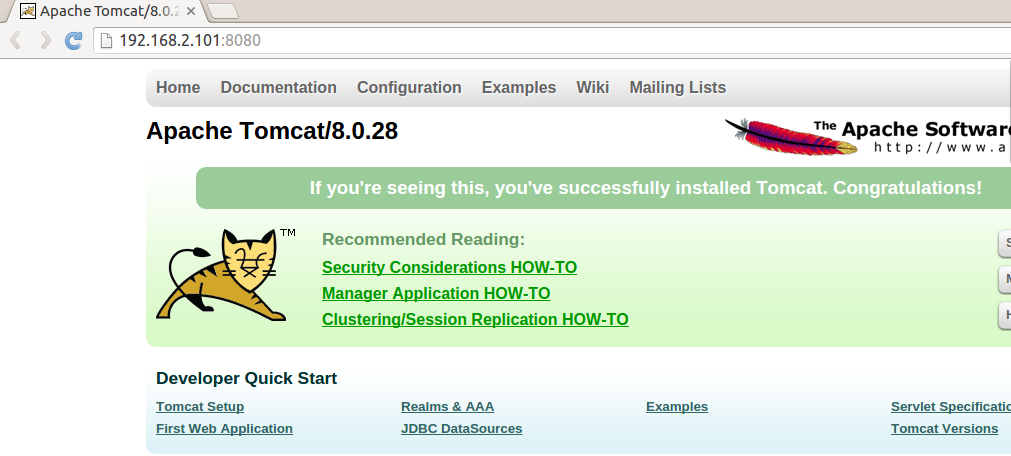This screenshot has width=1011, height=456.
Task: Open the JDBC DataSources link
Action: click(462, 429)
